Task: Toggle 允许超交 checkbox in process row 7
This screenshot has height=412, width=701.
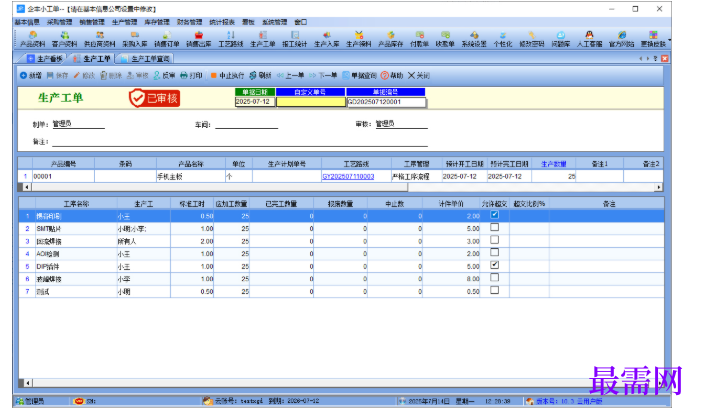Action: 494,290
